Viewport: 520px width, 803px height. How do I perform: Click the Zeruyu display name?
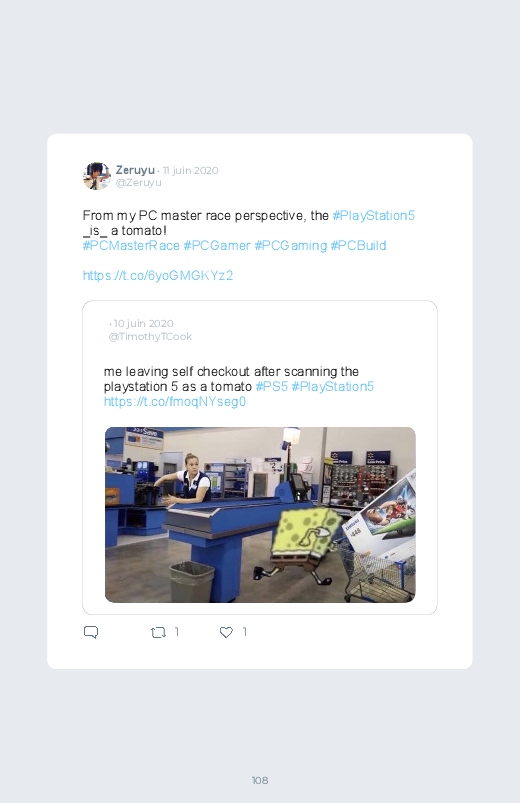135,170
